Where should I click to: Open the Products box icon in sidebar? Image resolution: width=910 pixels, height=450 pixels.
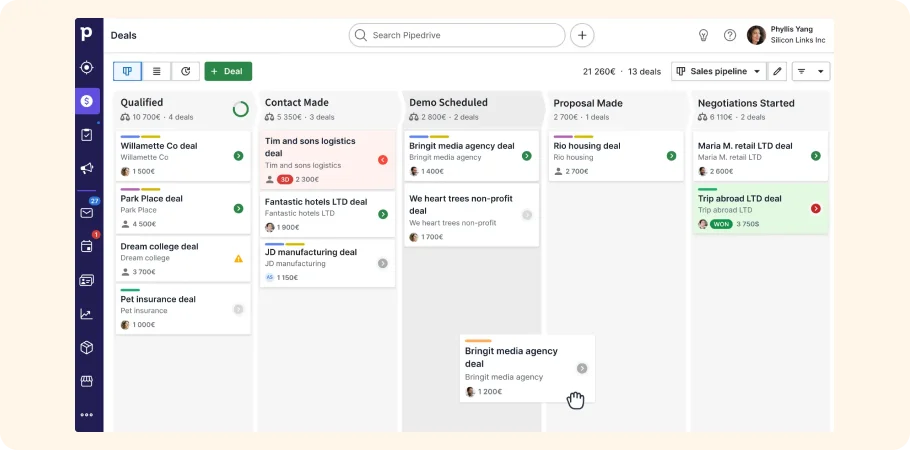(86, 347)
